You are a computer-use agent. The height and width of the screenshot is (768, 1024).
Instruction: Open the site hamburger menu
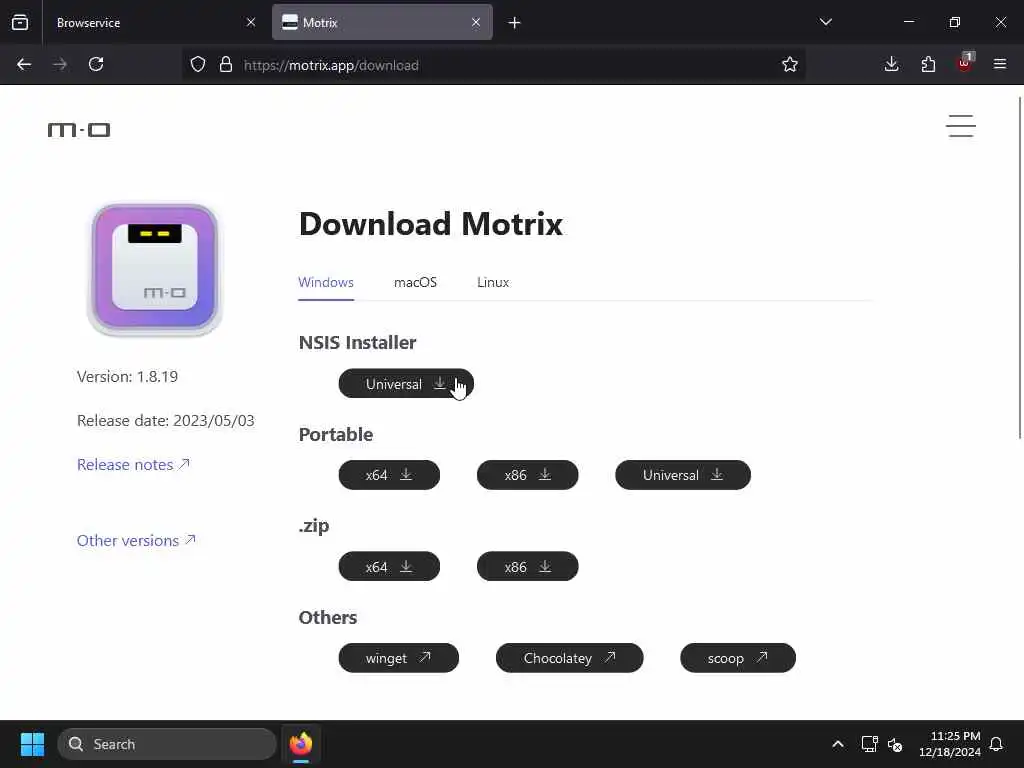[961, 126]
